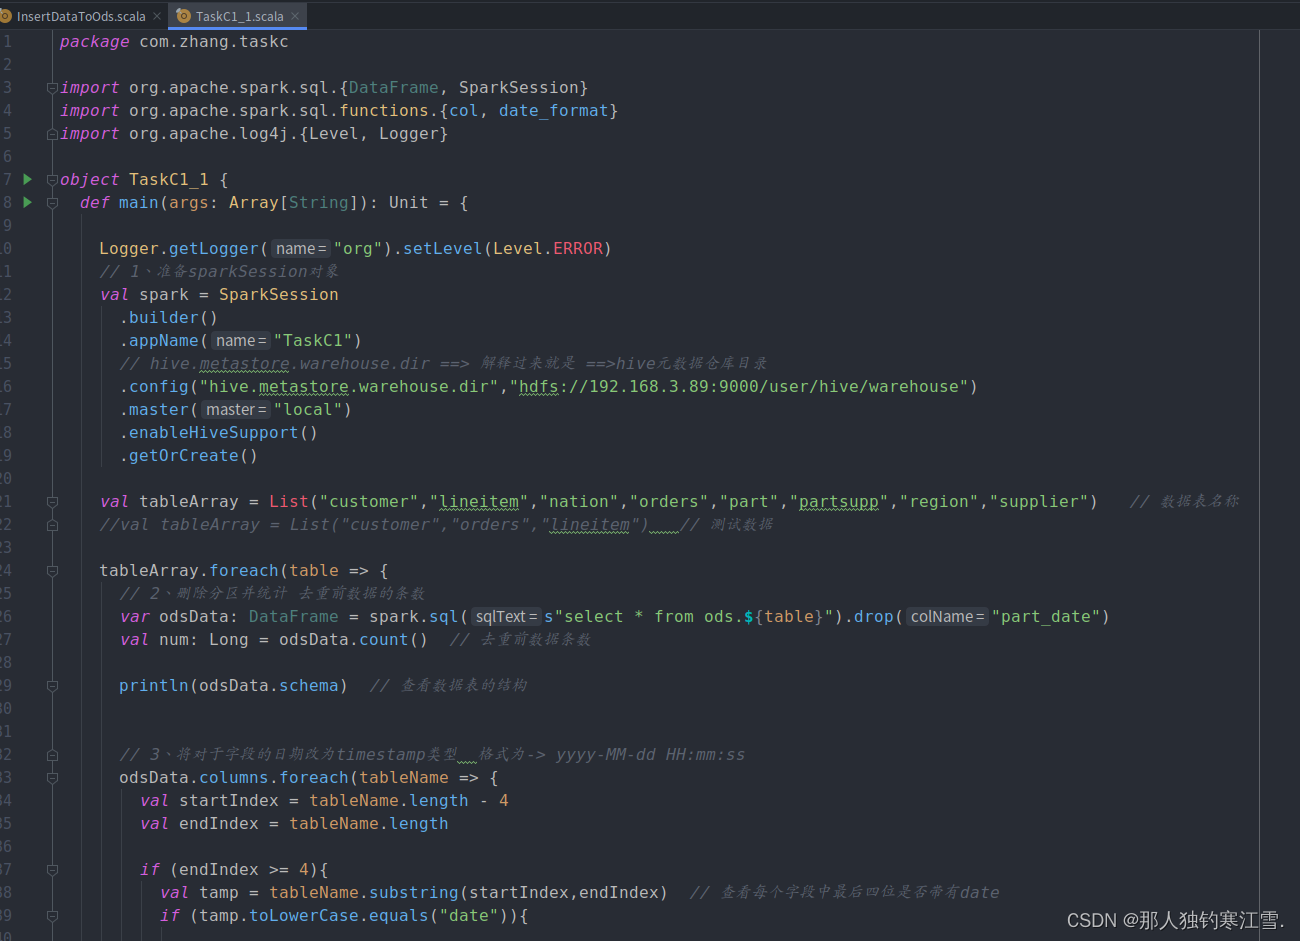Viewport: 1300px width, 941px height.
Task: Click the ERROR level constant
Action: (x=578, y=249)
